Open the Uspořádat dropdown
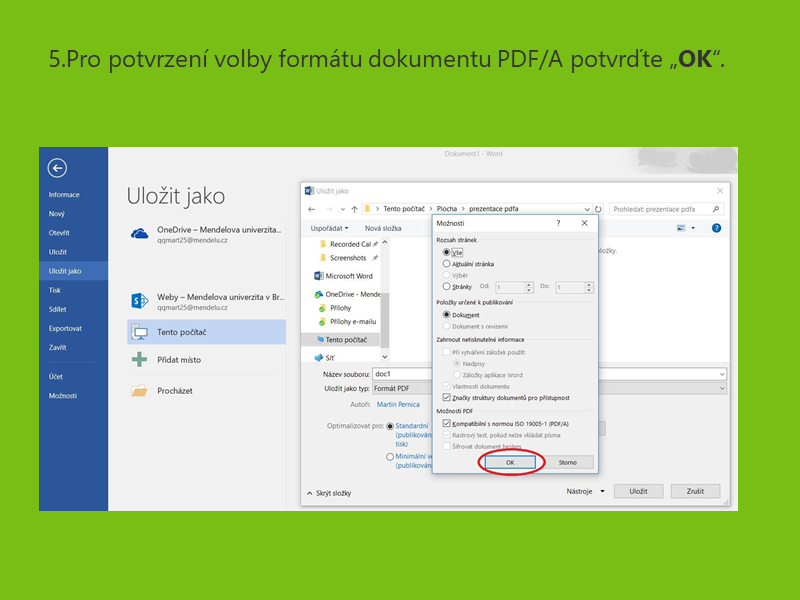 [x=330, y=228]
